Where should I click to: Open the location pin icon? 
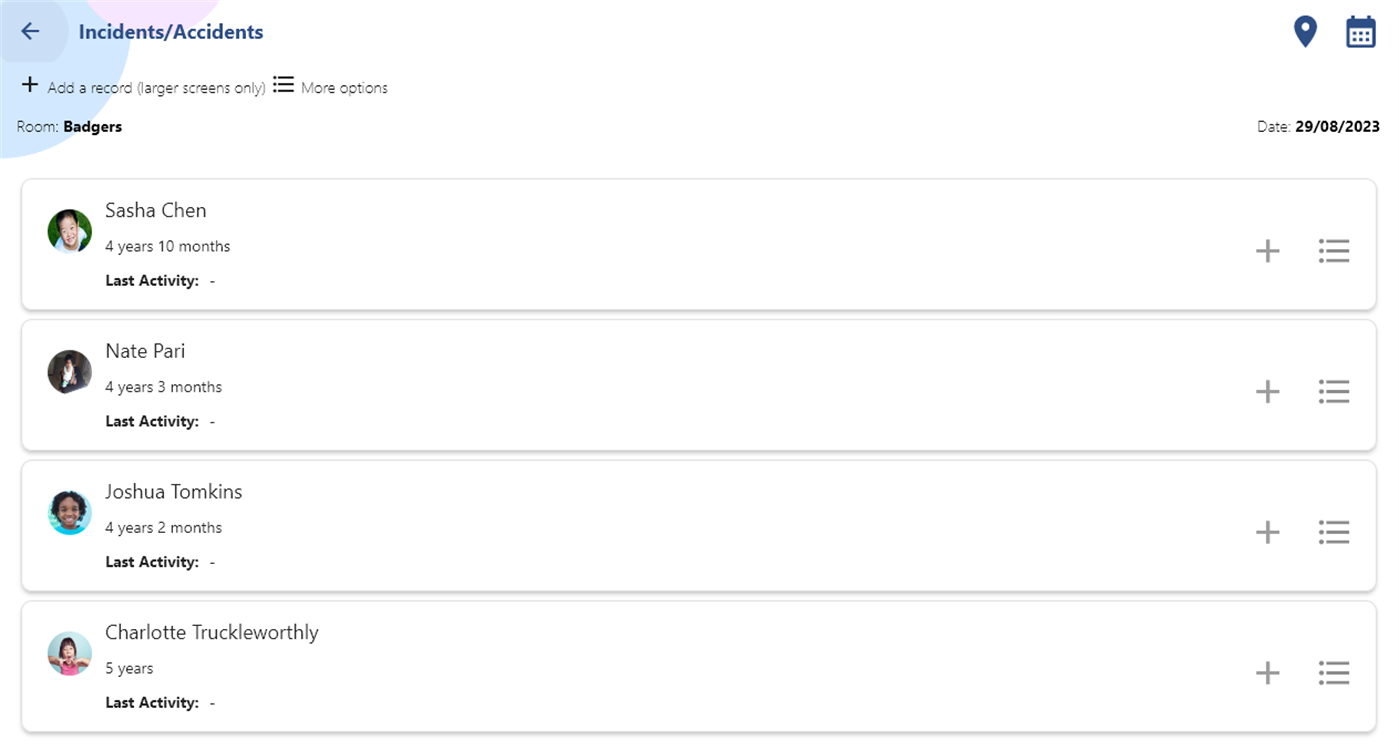coord(1305,32)
